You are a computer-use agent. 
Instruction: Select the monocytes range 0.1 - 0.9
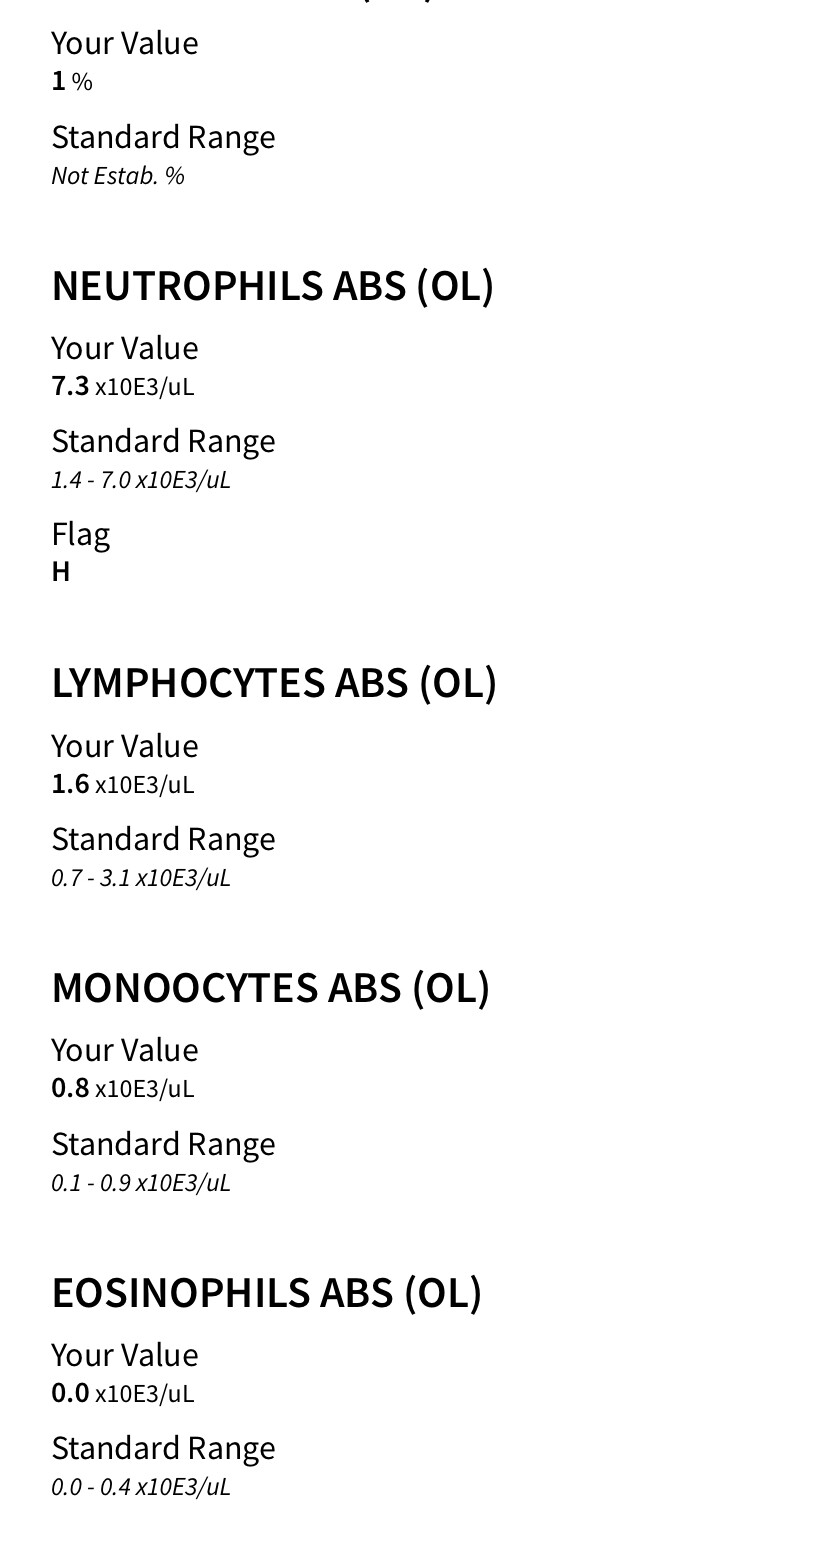141,1183
